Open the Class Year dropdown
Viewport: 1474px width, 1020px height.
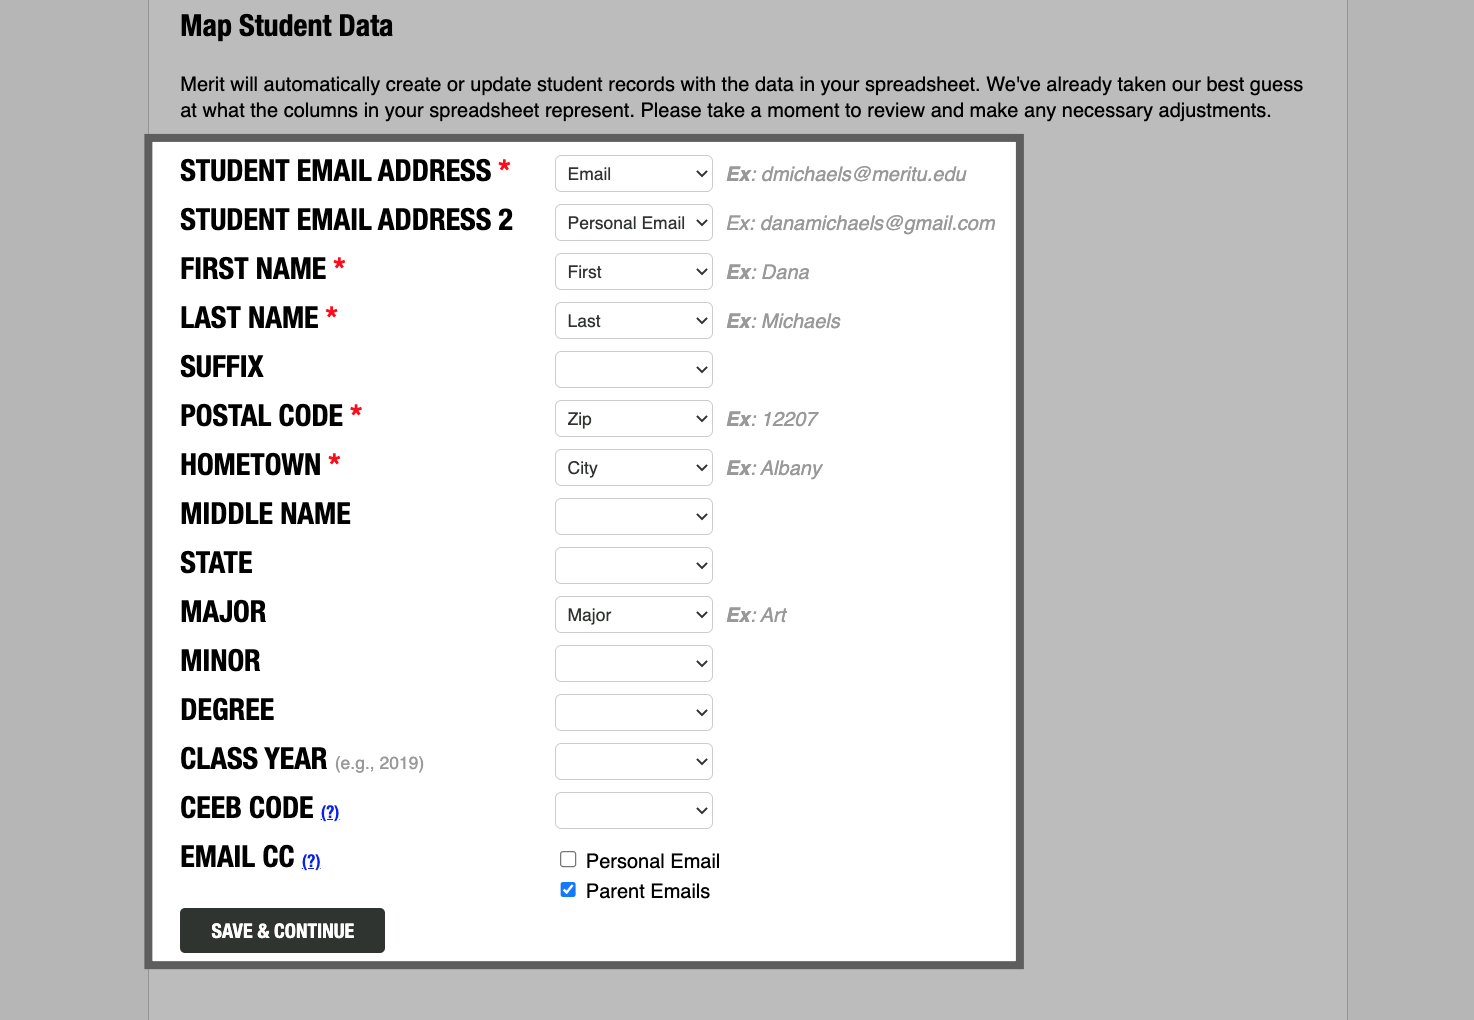click(633, 762)
